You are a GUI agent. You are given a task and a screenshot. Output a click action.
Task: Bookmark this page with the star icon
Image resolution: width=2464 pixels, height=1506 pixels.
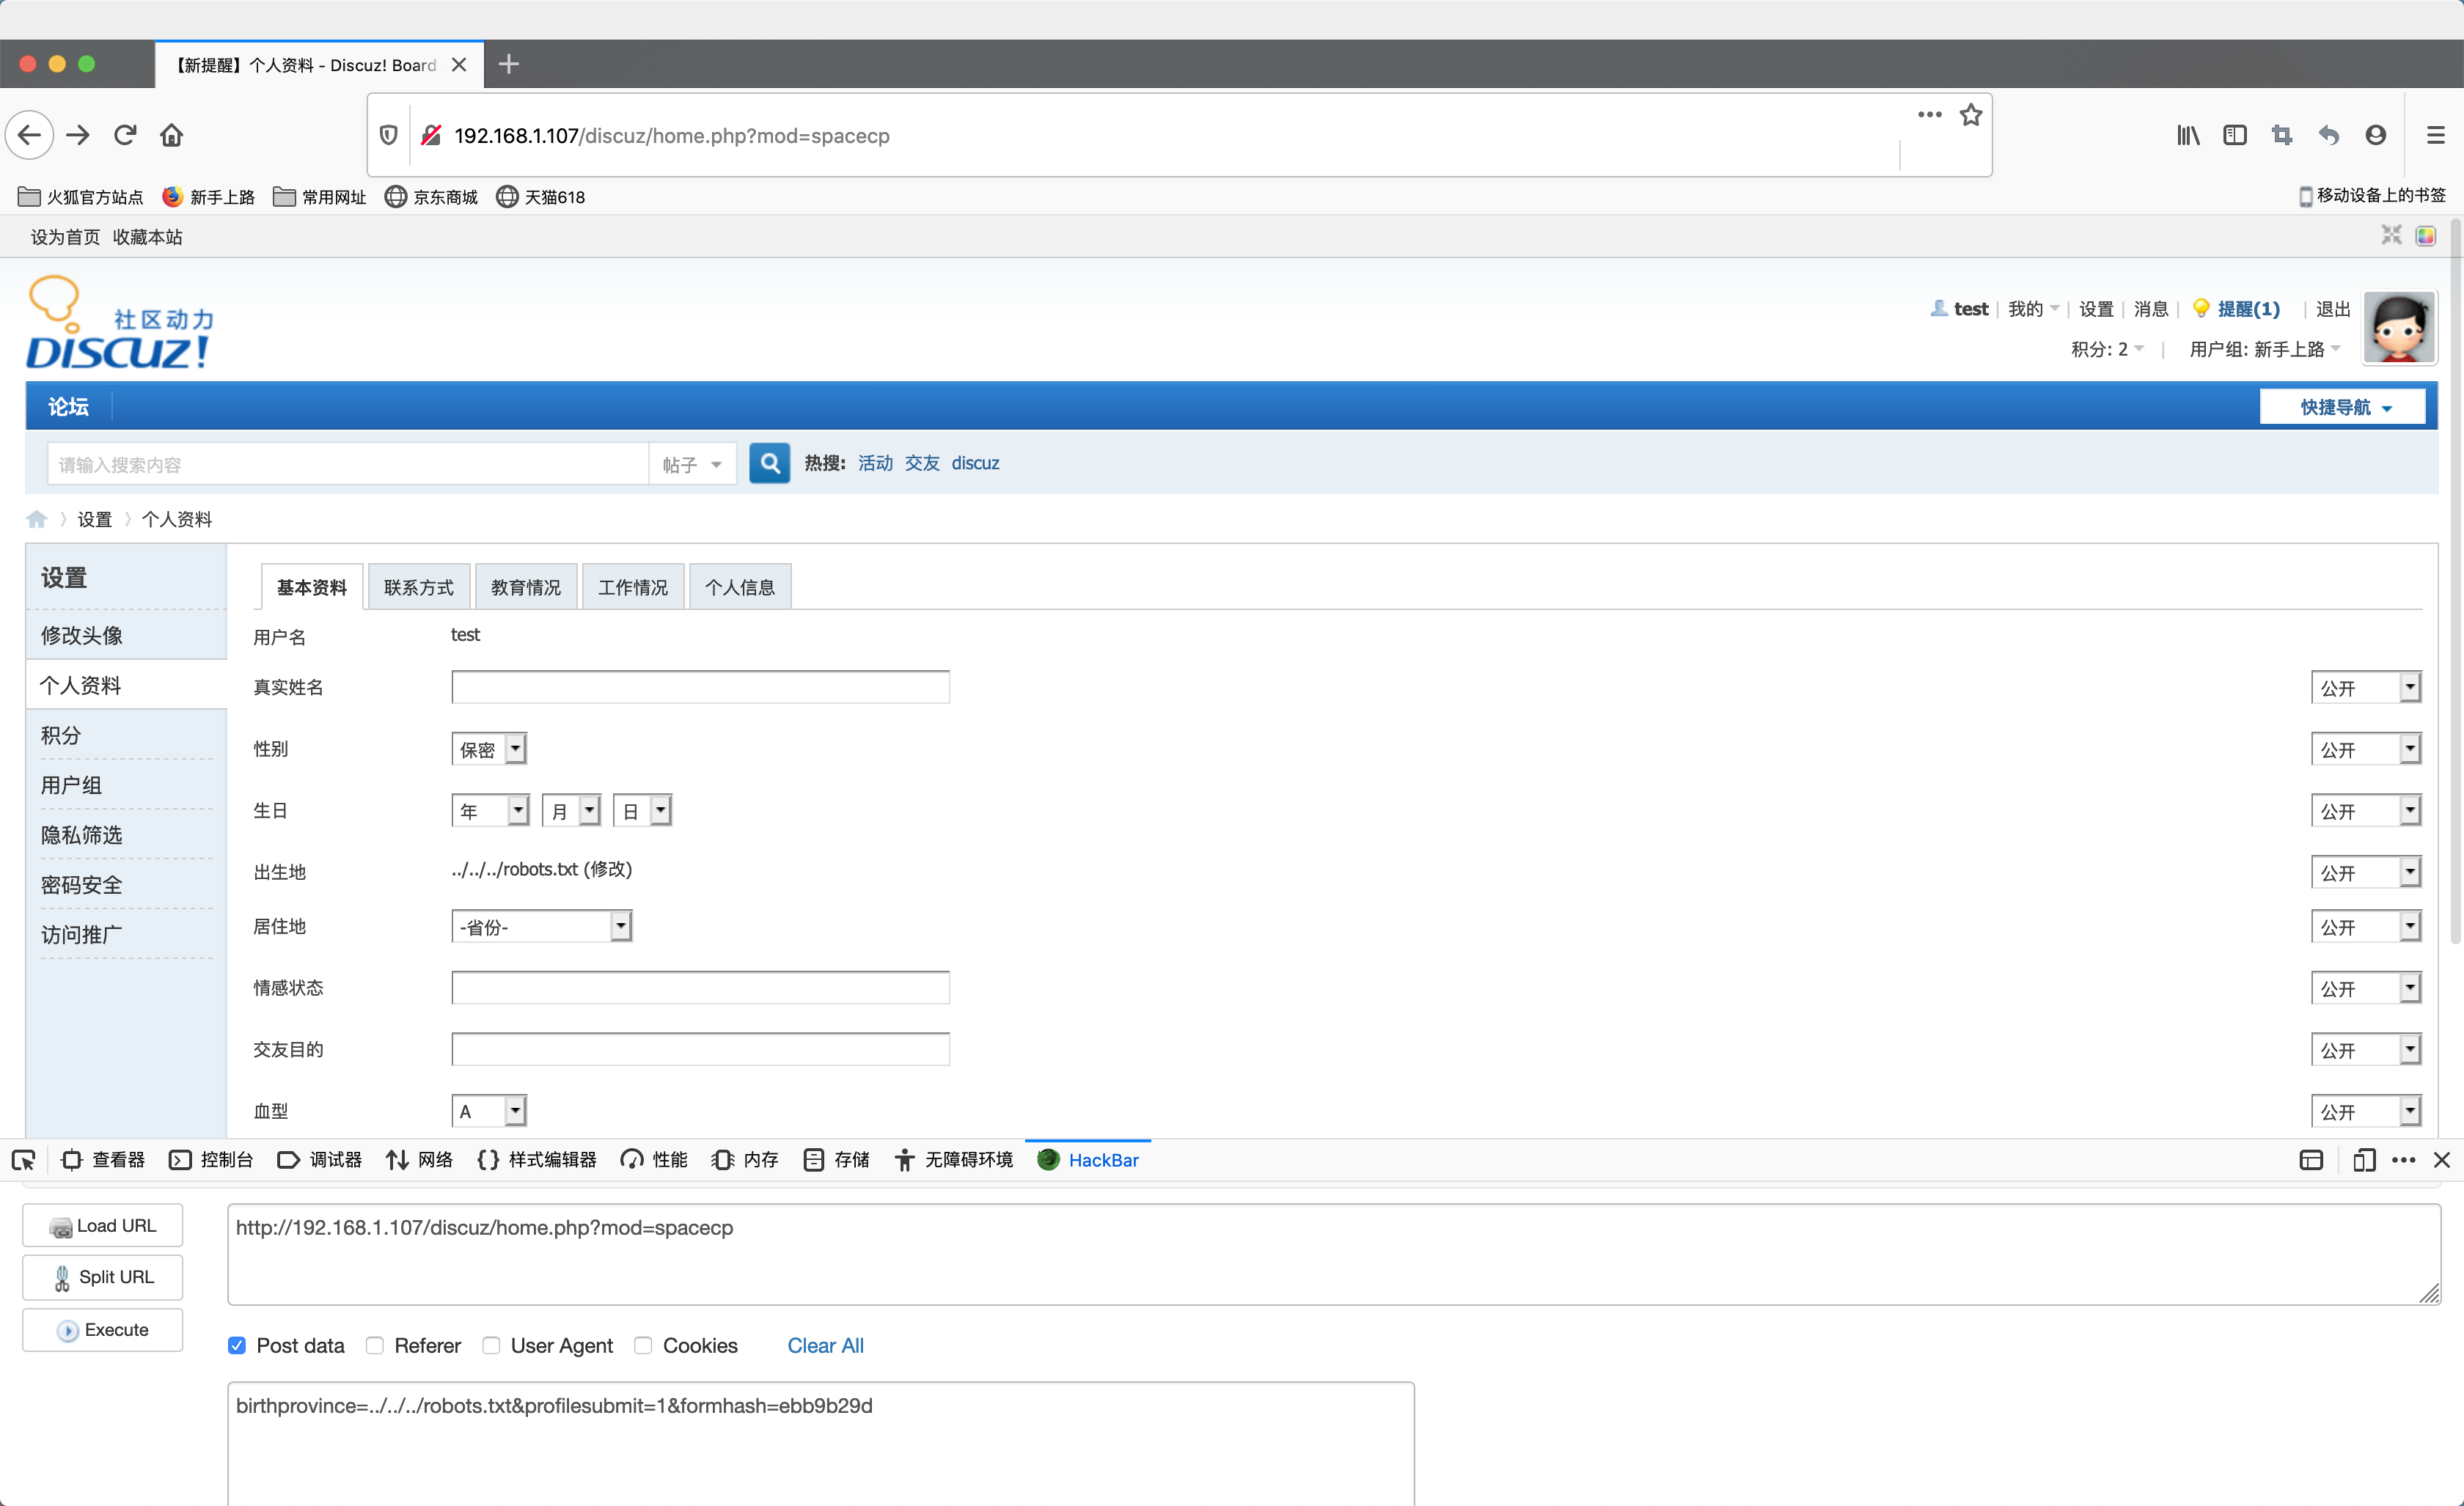1970,115
